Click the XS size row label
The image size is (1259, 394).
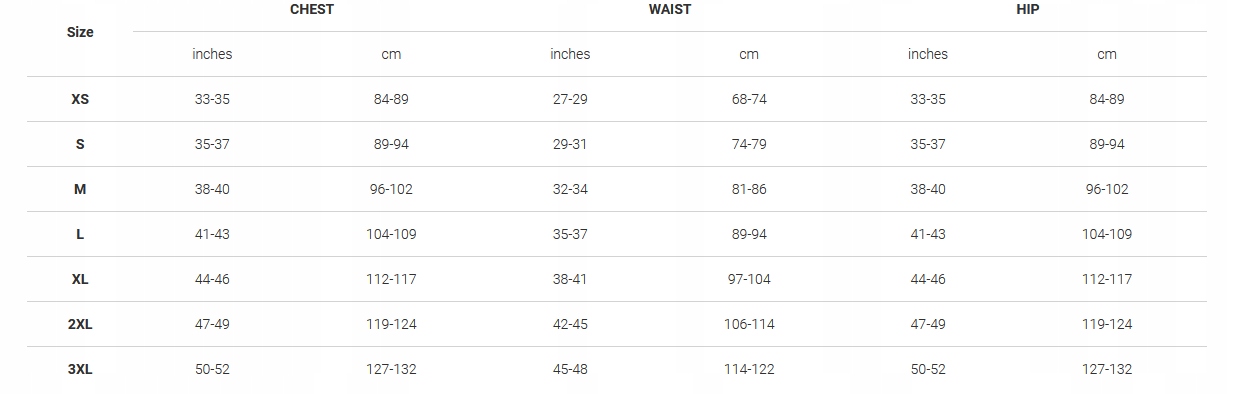(80, 100)
